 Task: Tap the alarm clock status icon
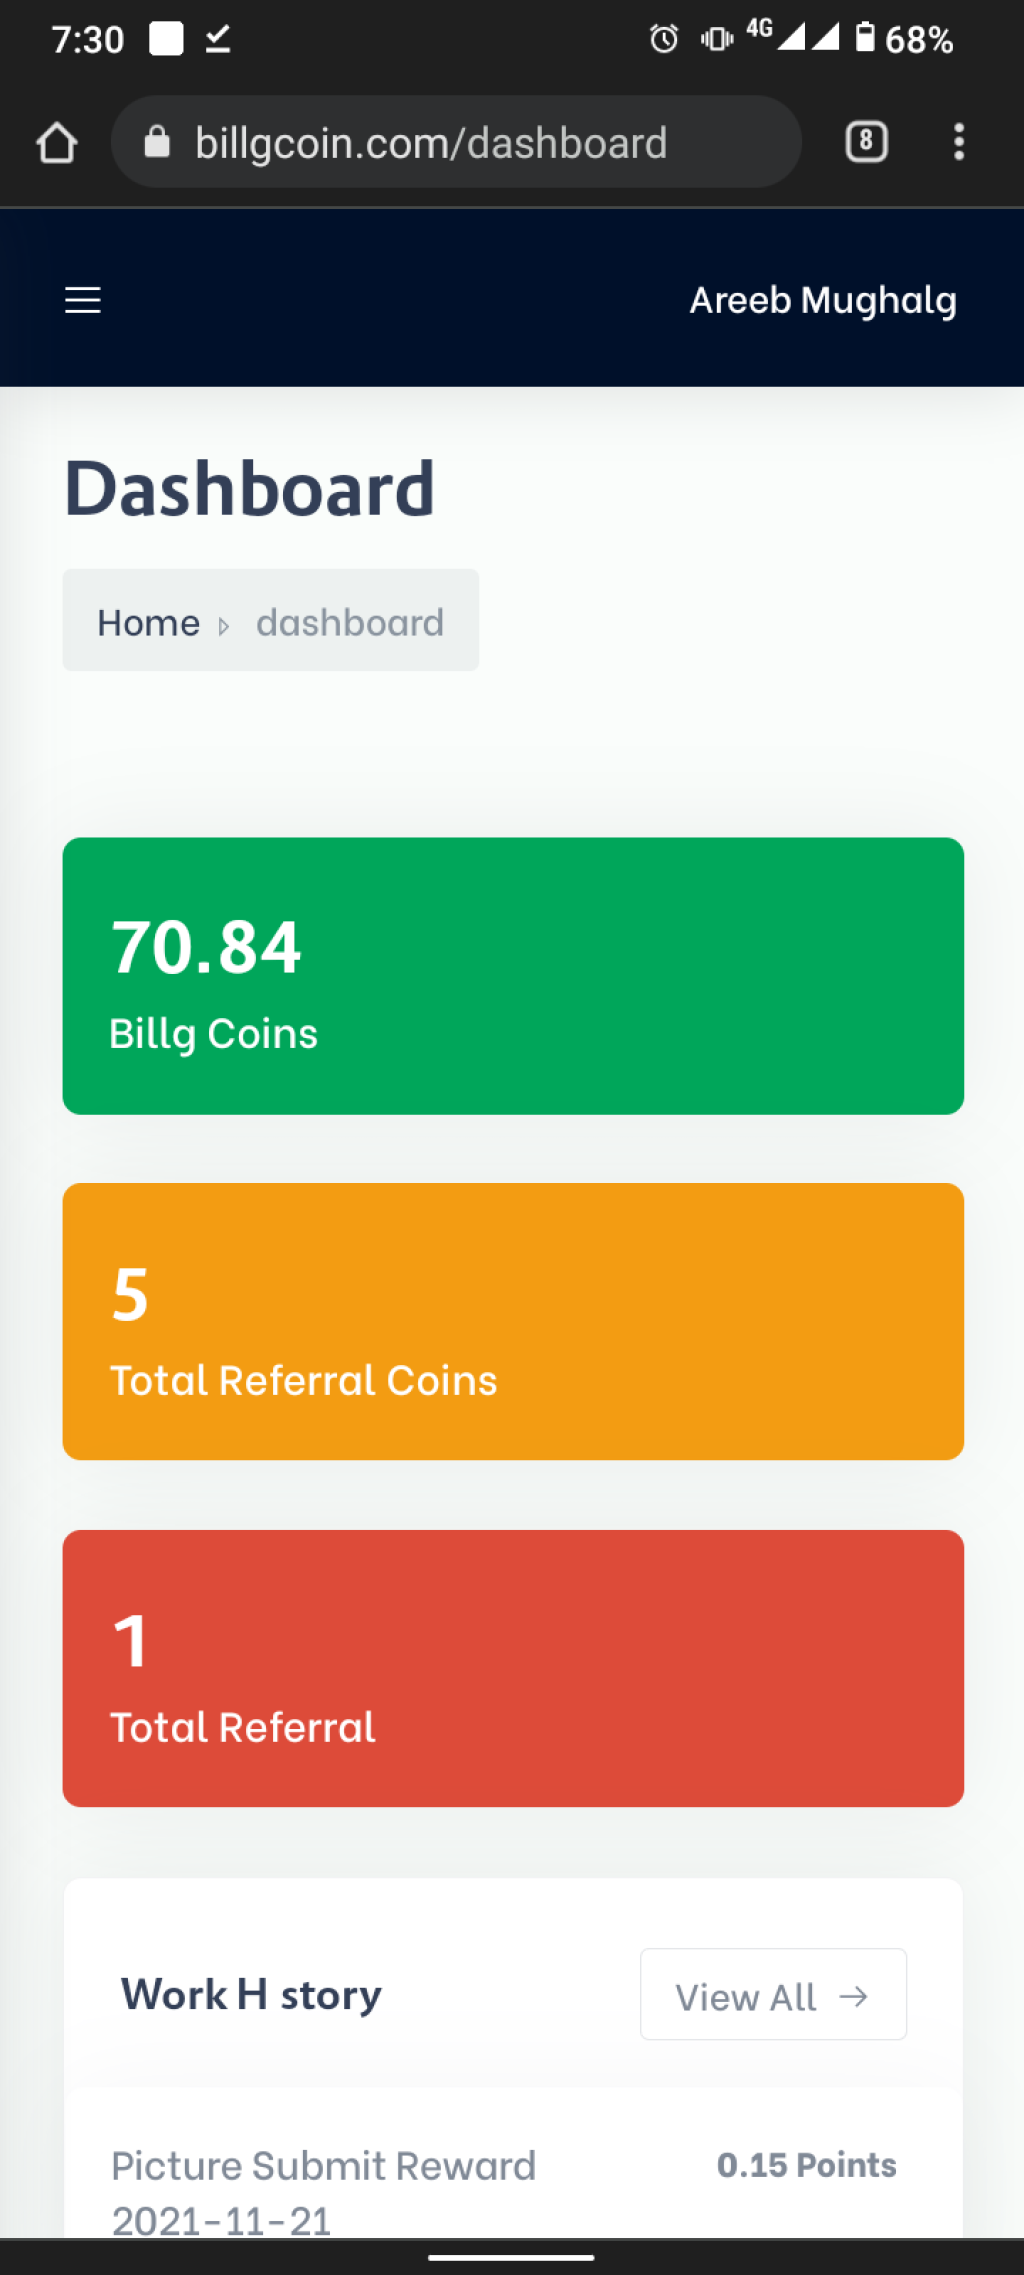pyautogui.click(x=664, y=39)
